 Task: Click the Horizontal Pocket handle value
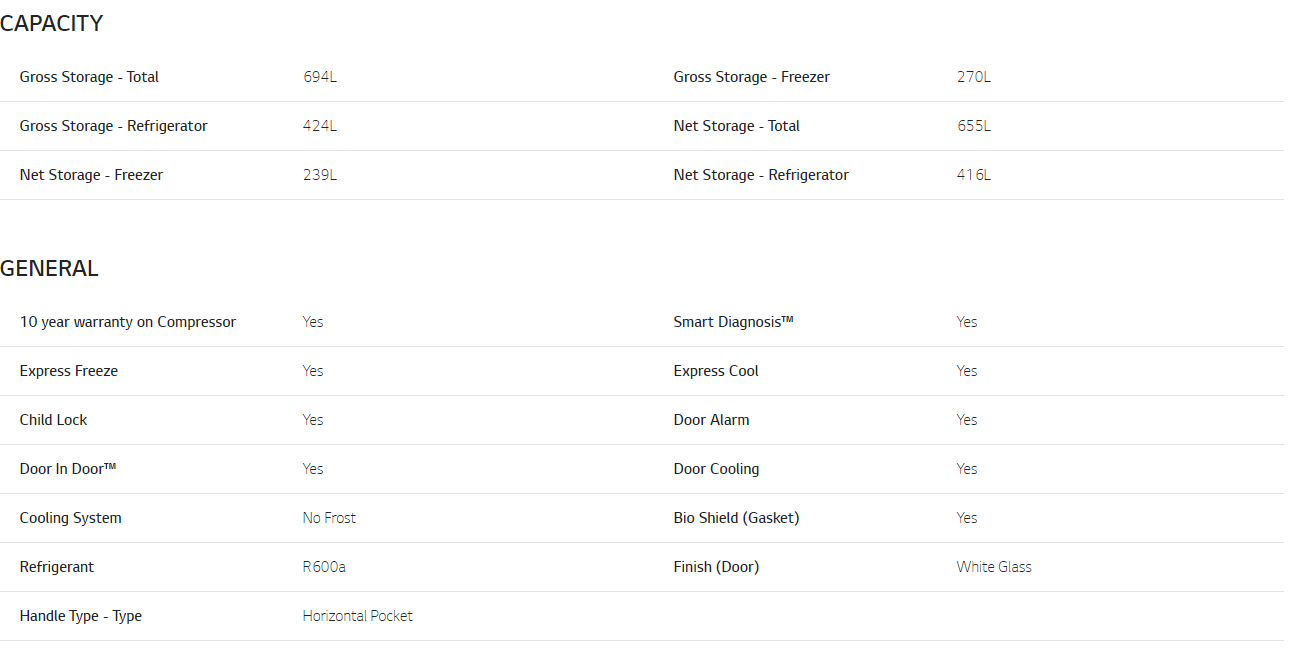(x=357, y=616)
